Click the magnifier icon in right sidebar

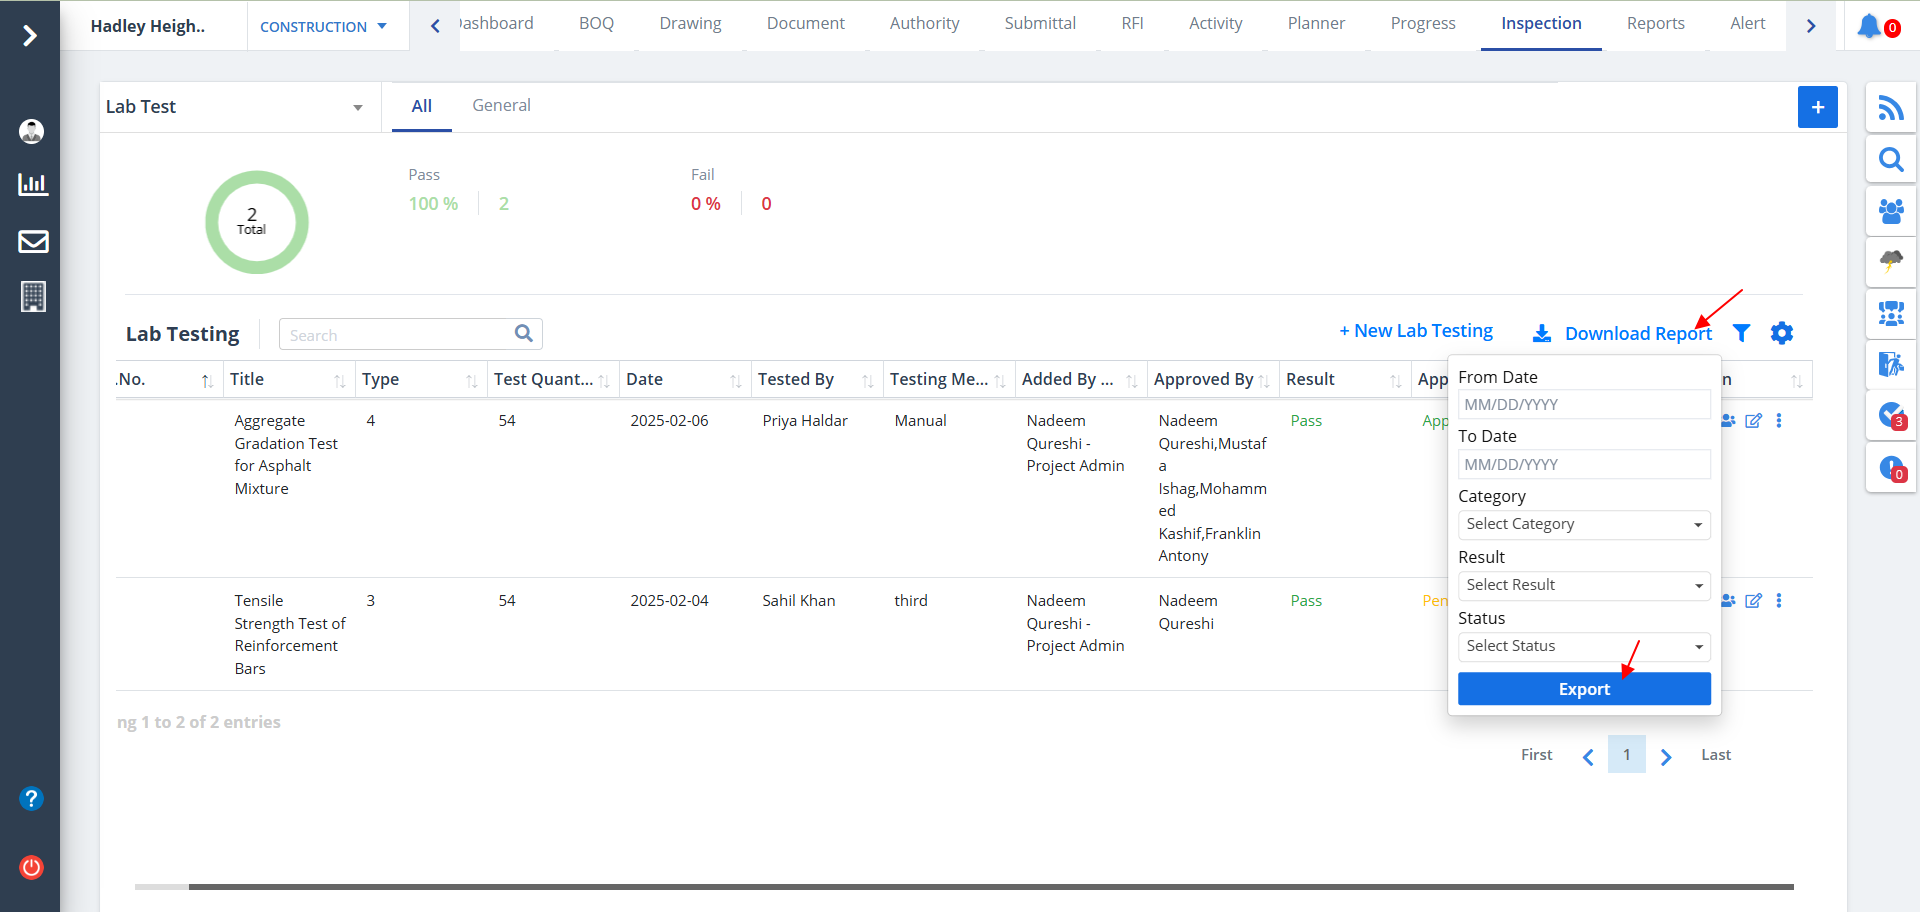1890,160
